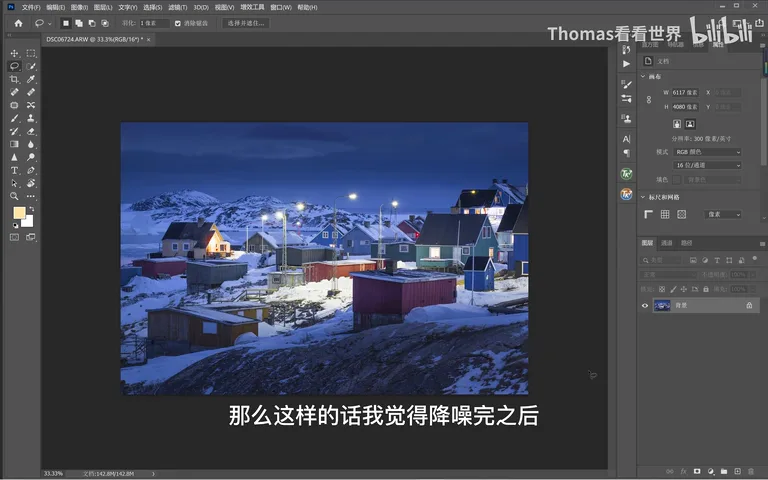Toggle guides display in Properties panel
This screenshot has width=768, height=480.
tap(681, 214)
